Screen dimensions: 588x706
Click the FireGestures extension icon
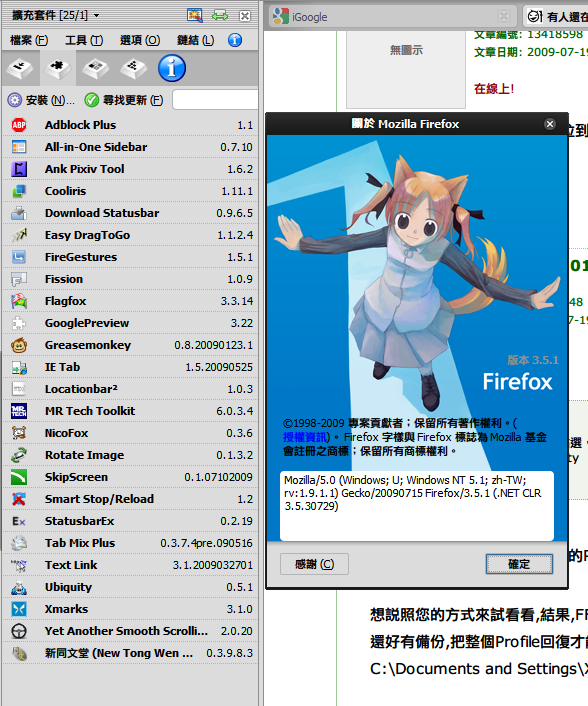[x=19, y=257]
